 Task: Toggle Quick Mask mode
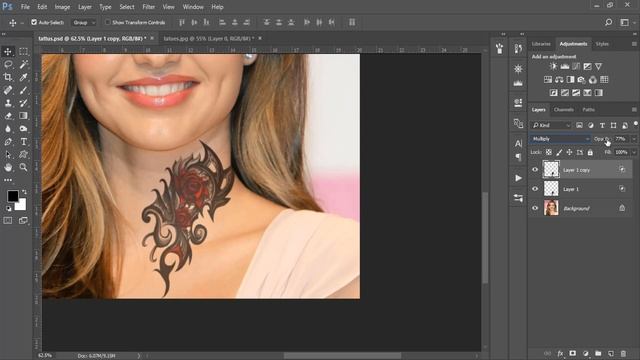(x=8, y=221)
